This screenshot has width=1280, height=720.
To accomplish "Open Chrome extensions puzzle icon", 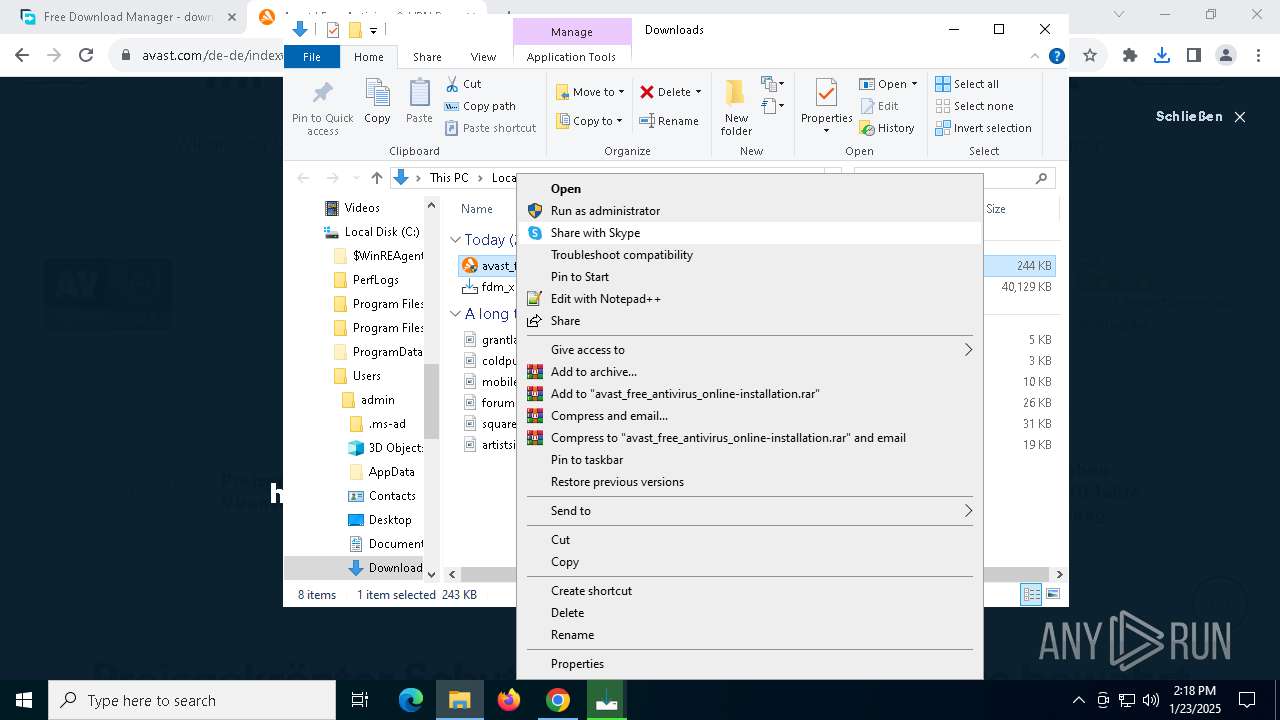I will pos(1130,55).
